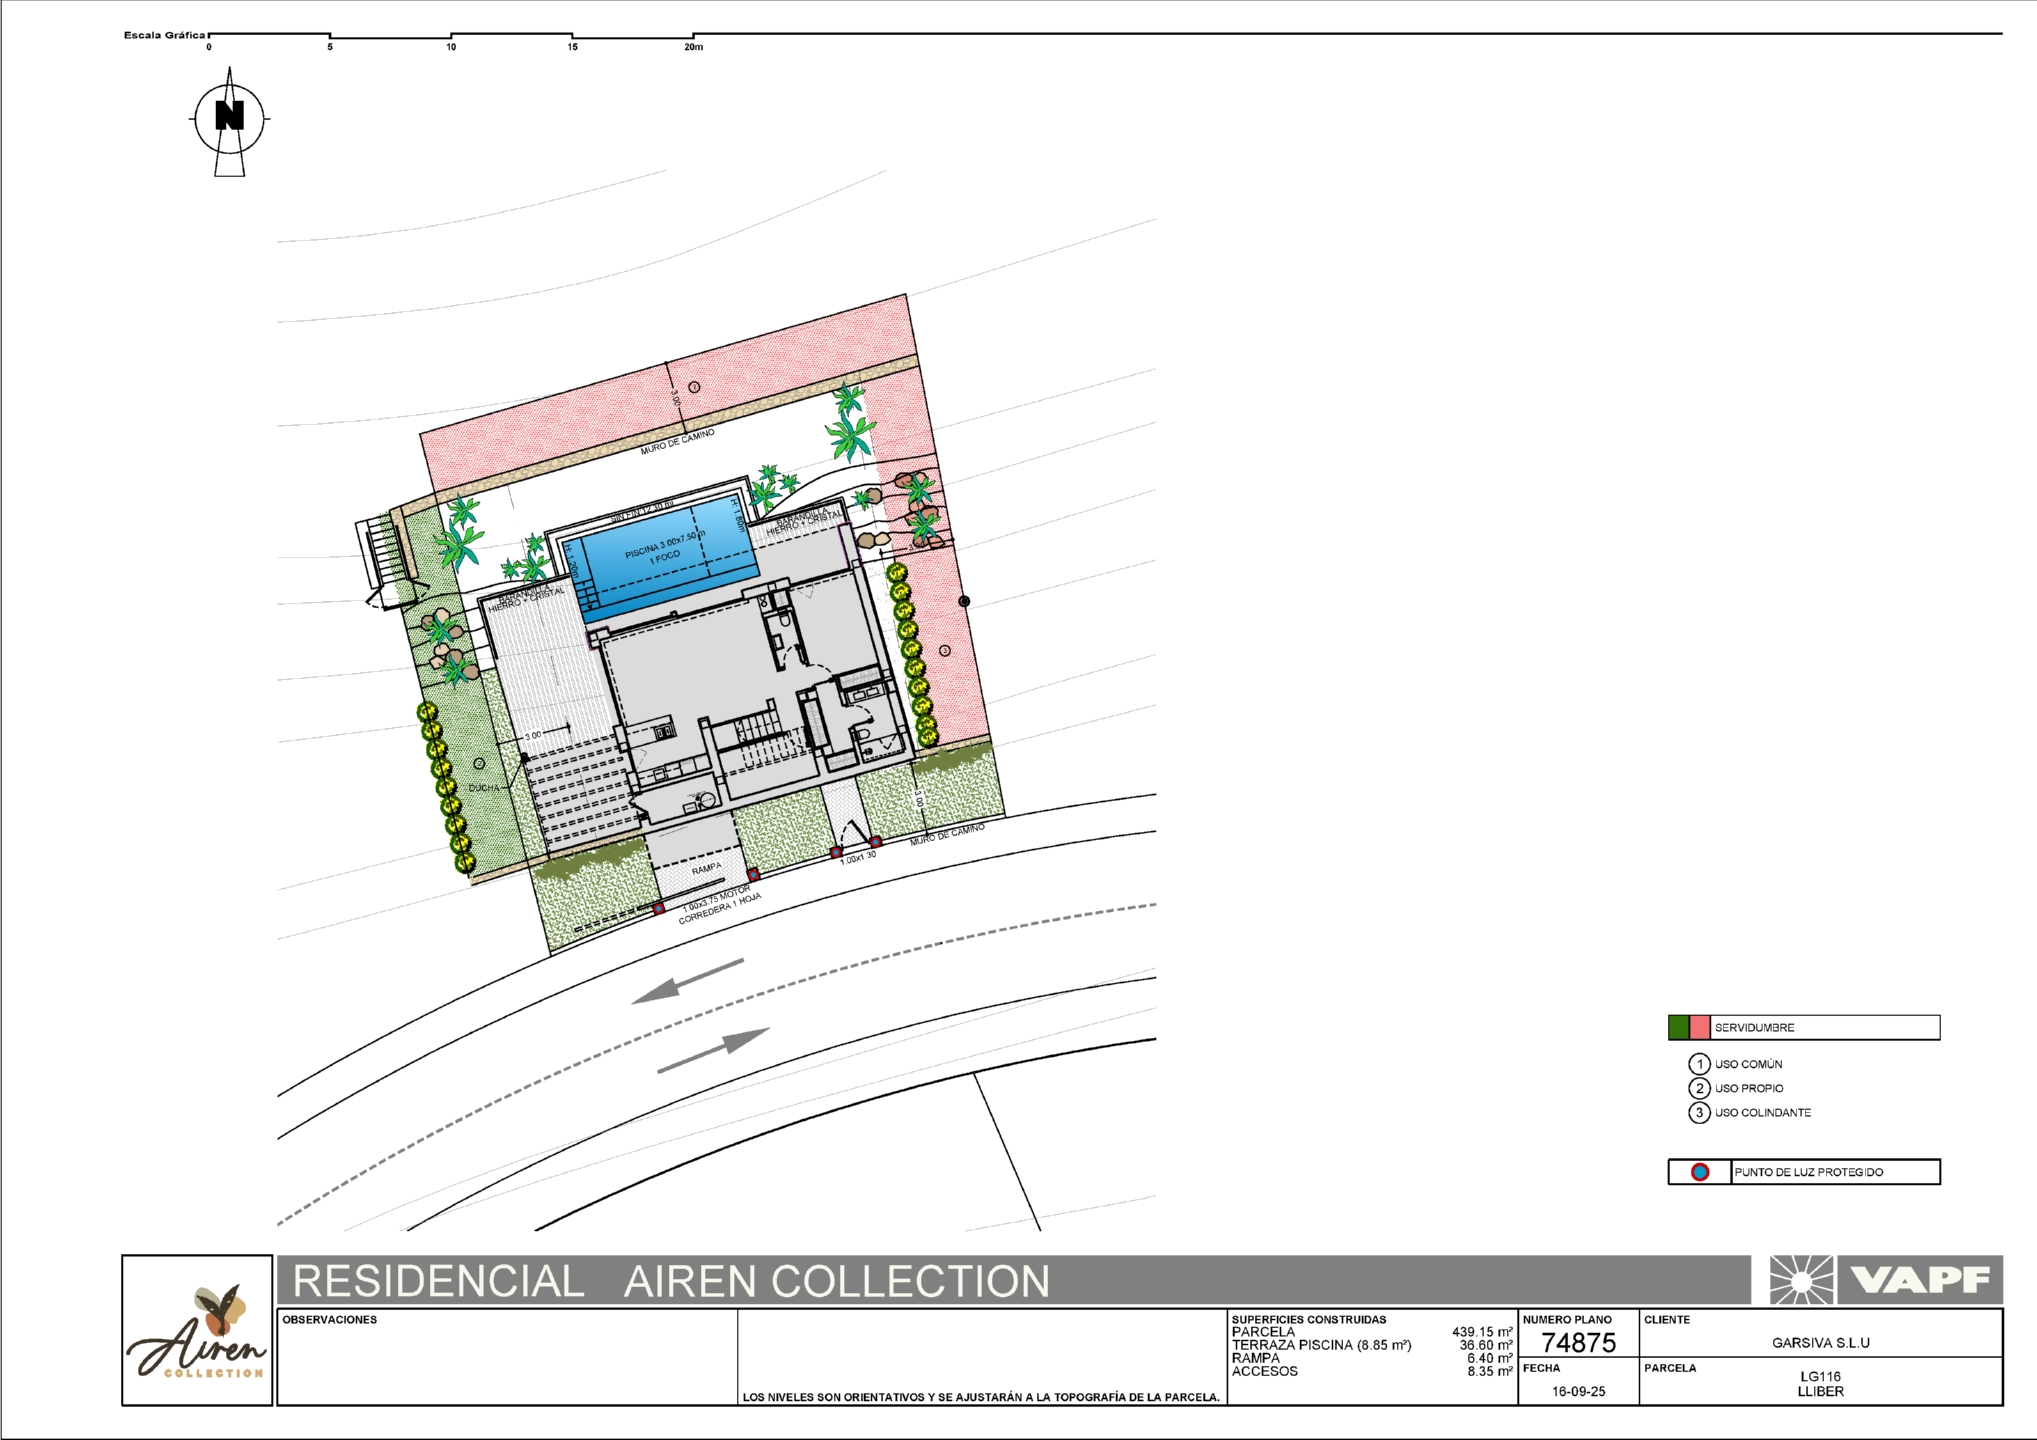Click the Residencial Airen Collection title banner

(x=670, y=1281)
